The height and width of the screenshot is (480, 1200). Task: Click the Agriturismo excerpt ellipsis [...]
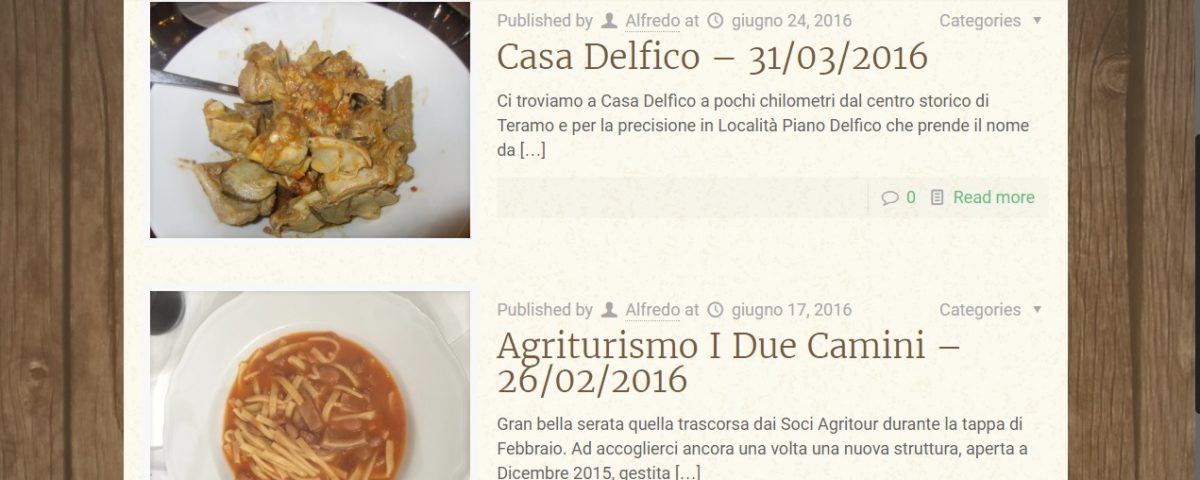tap(688, 472)
